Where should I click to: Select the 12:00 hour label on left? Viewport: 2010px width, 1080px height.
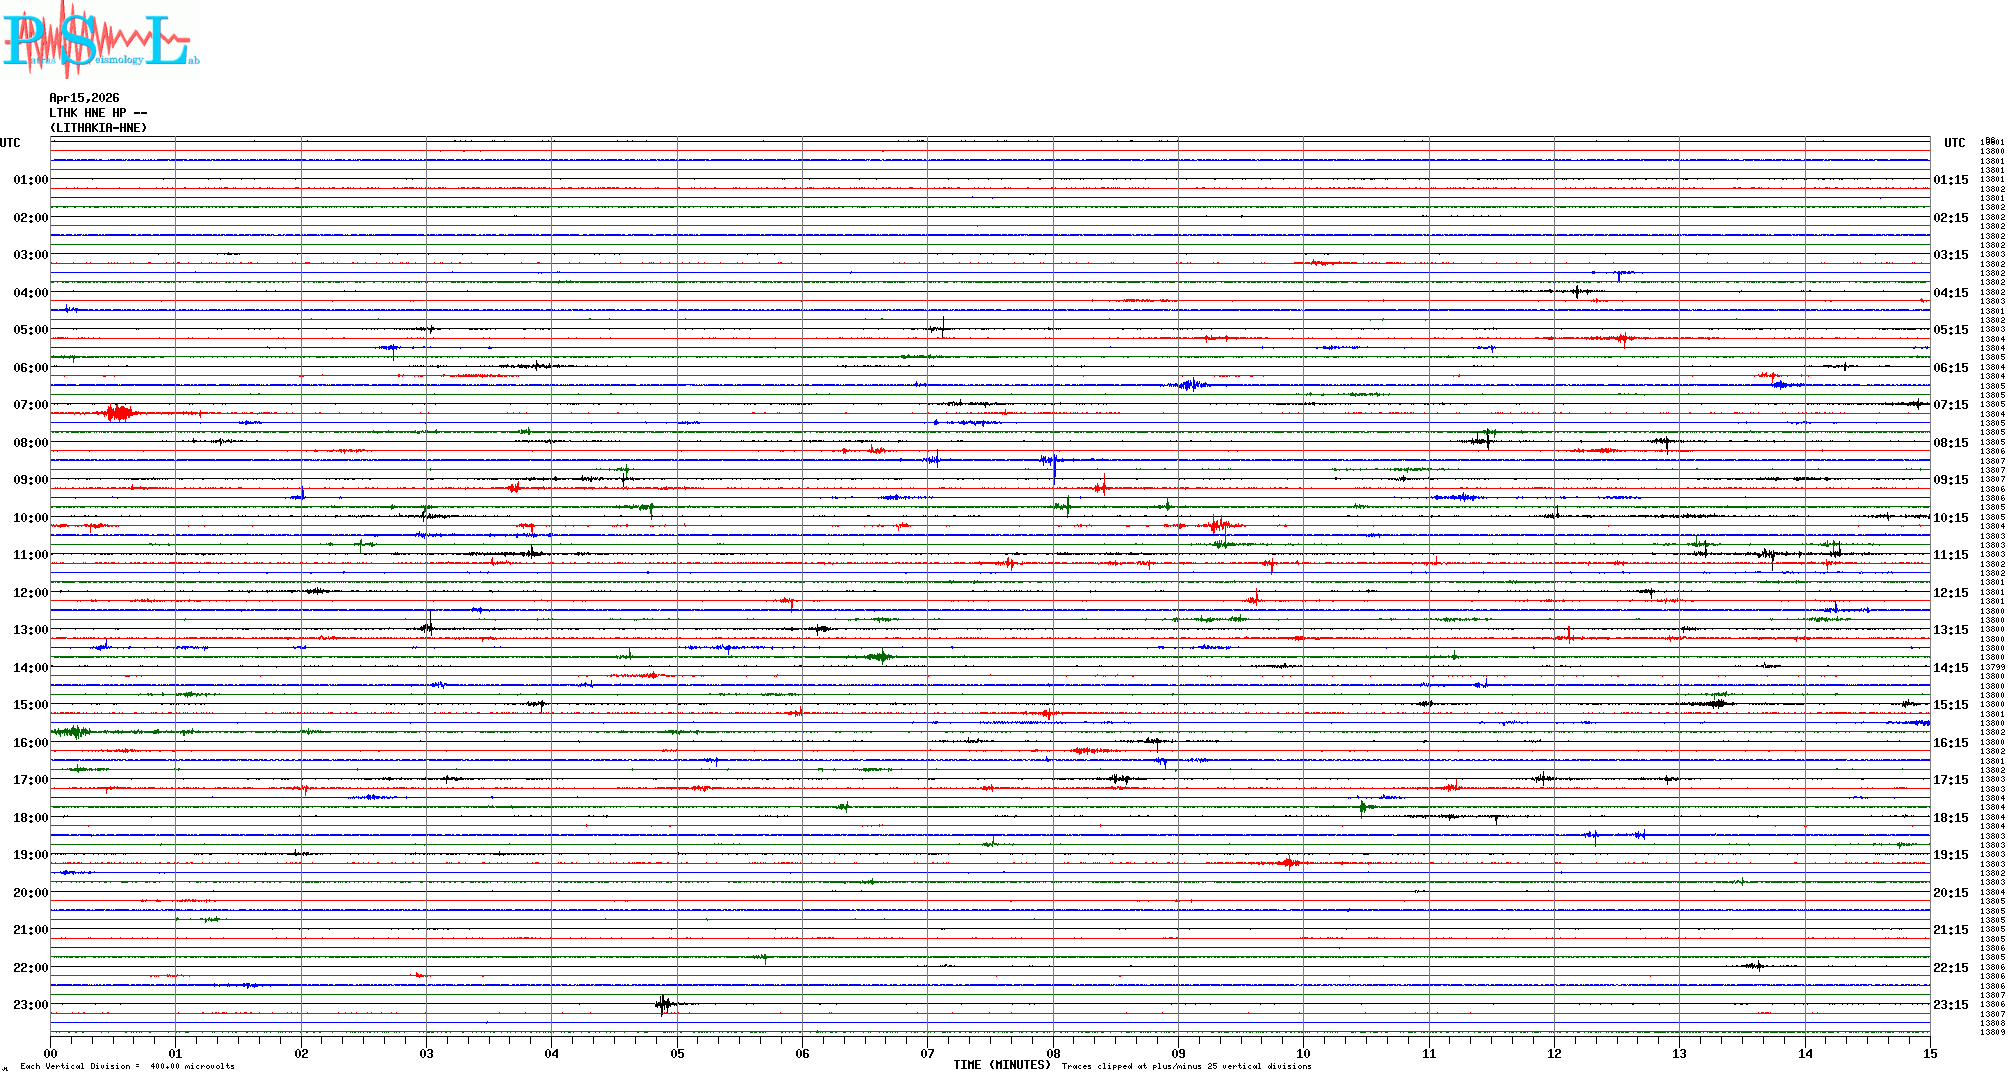[30, 593]
